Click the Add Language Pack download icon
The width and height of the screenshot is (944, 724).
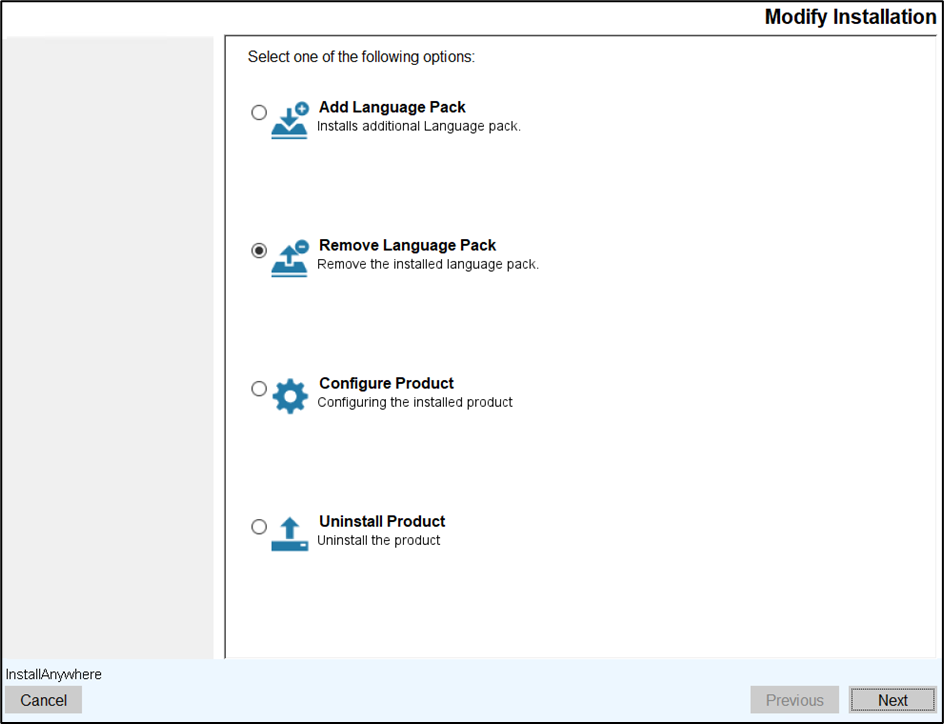[x=290, y=120]
